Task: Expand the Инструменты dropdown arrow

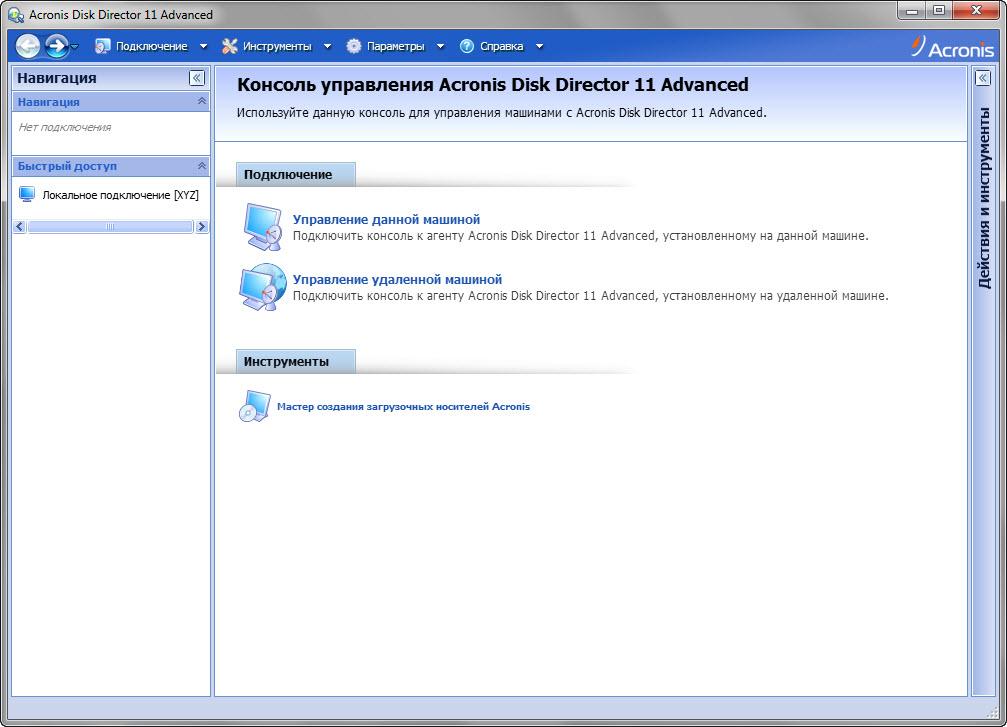Action: (x=328, y=46)
